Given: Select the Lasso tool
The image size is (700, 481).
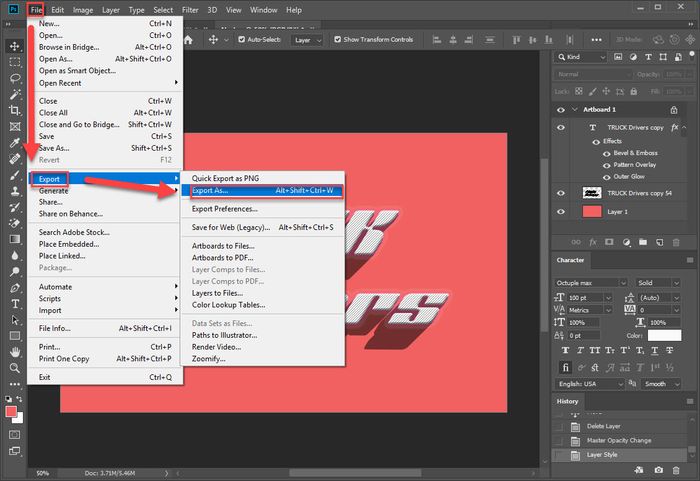Looking at the screenshot, I should click(x=15, y=78).
